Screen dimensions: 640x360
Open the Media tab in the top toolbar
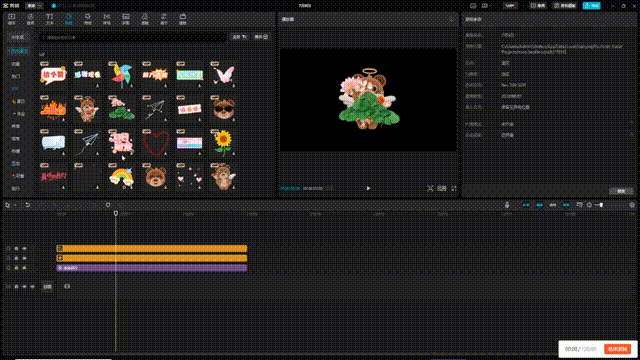(11, 19)
